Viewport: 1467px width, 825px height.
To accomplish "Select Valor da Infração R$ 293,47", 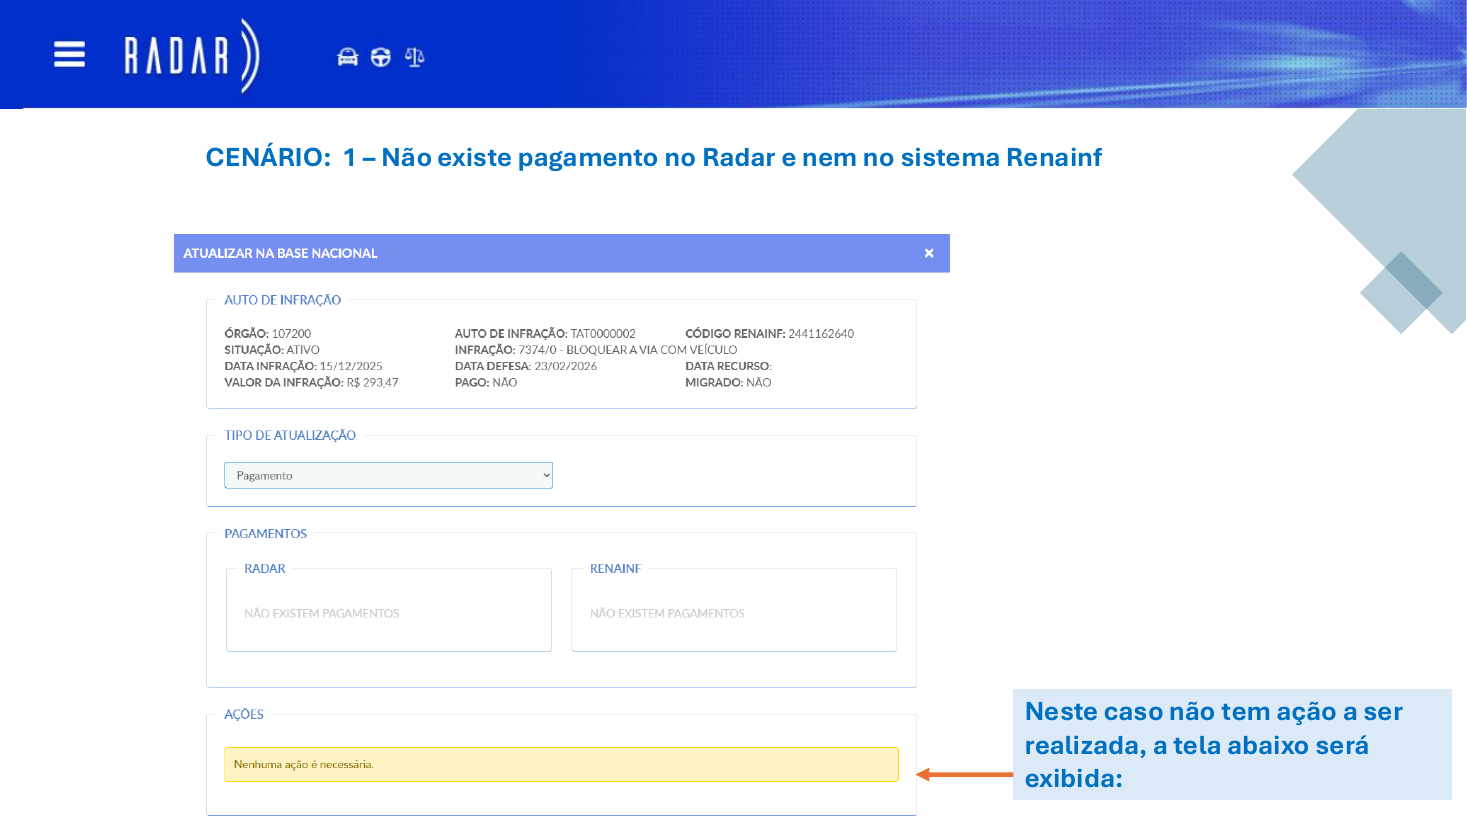I will coord(311,382).
